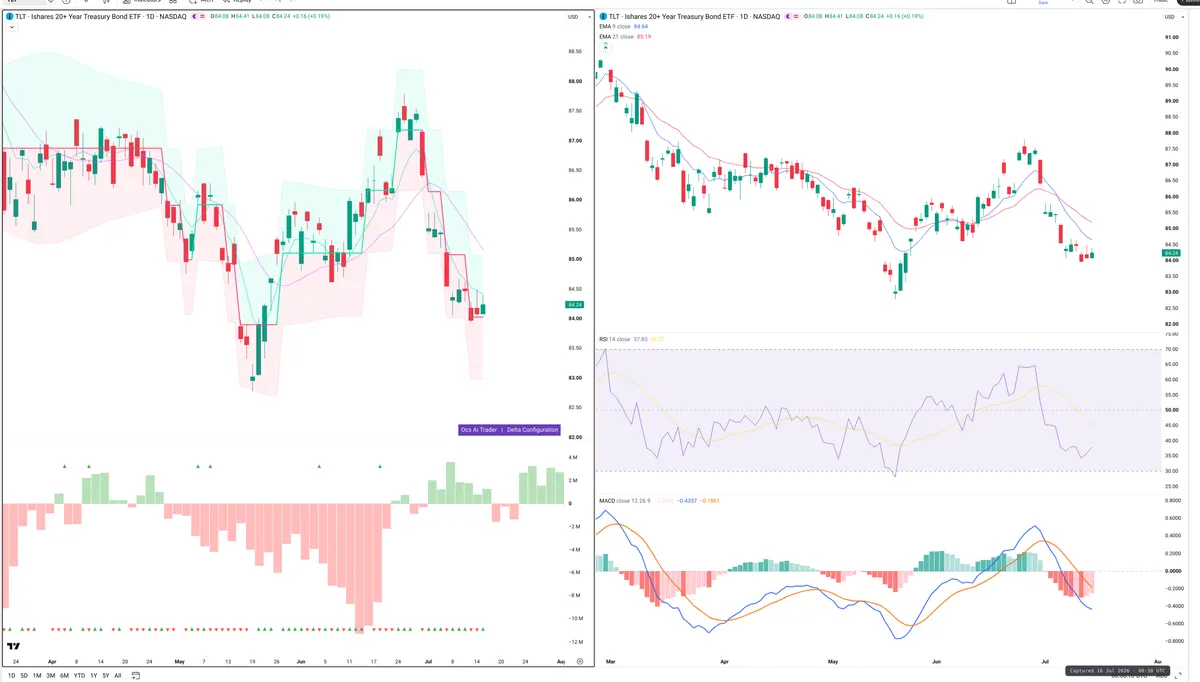Select 1M time range
This screenshot has width=1200, height=682.
[37, 675]
